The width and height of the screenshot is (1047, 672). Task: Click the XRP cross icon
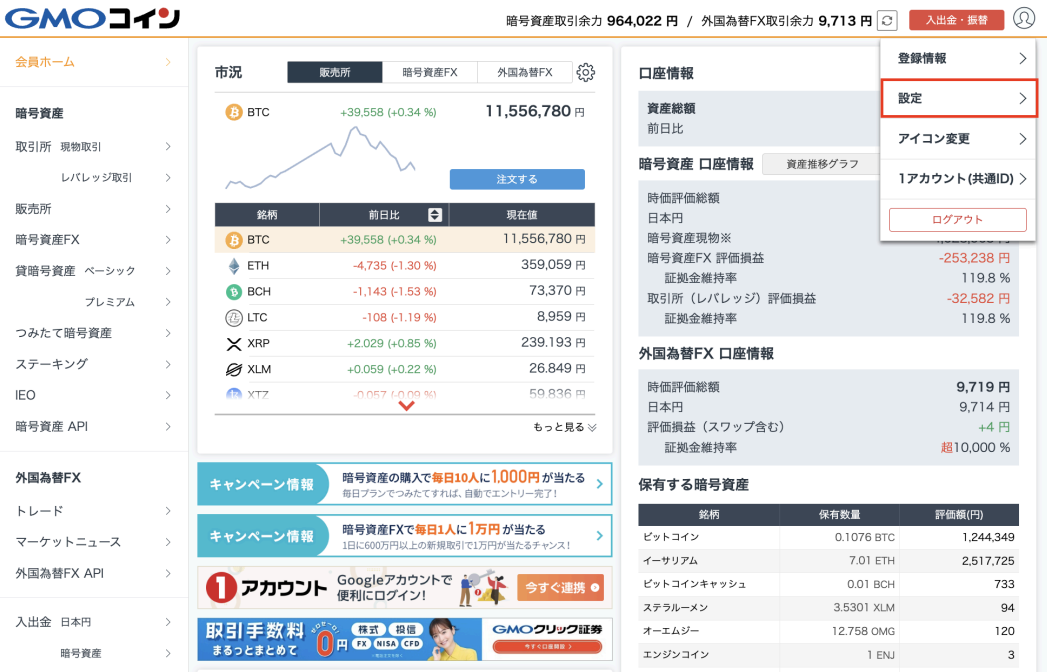coord(234,344)
